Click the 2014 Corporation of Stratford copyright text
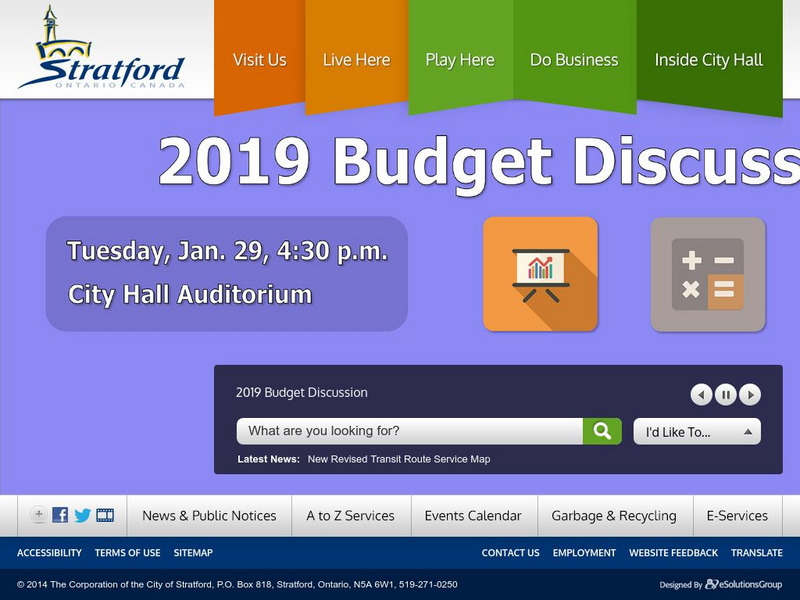 tap(237, 584)
